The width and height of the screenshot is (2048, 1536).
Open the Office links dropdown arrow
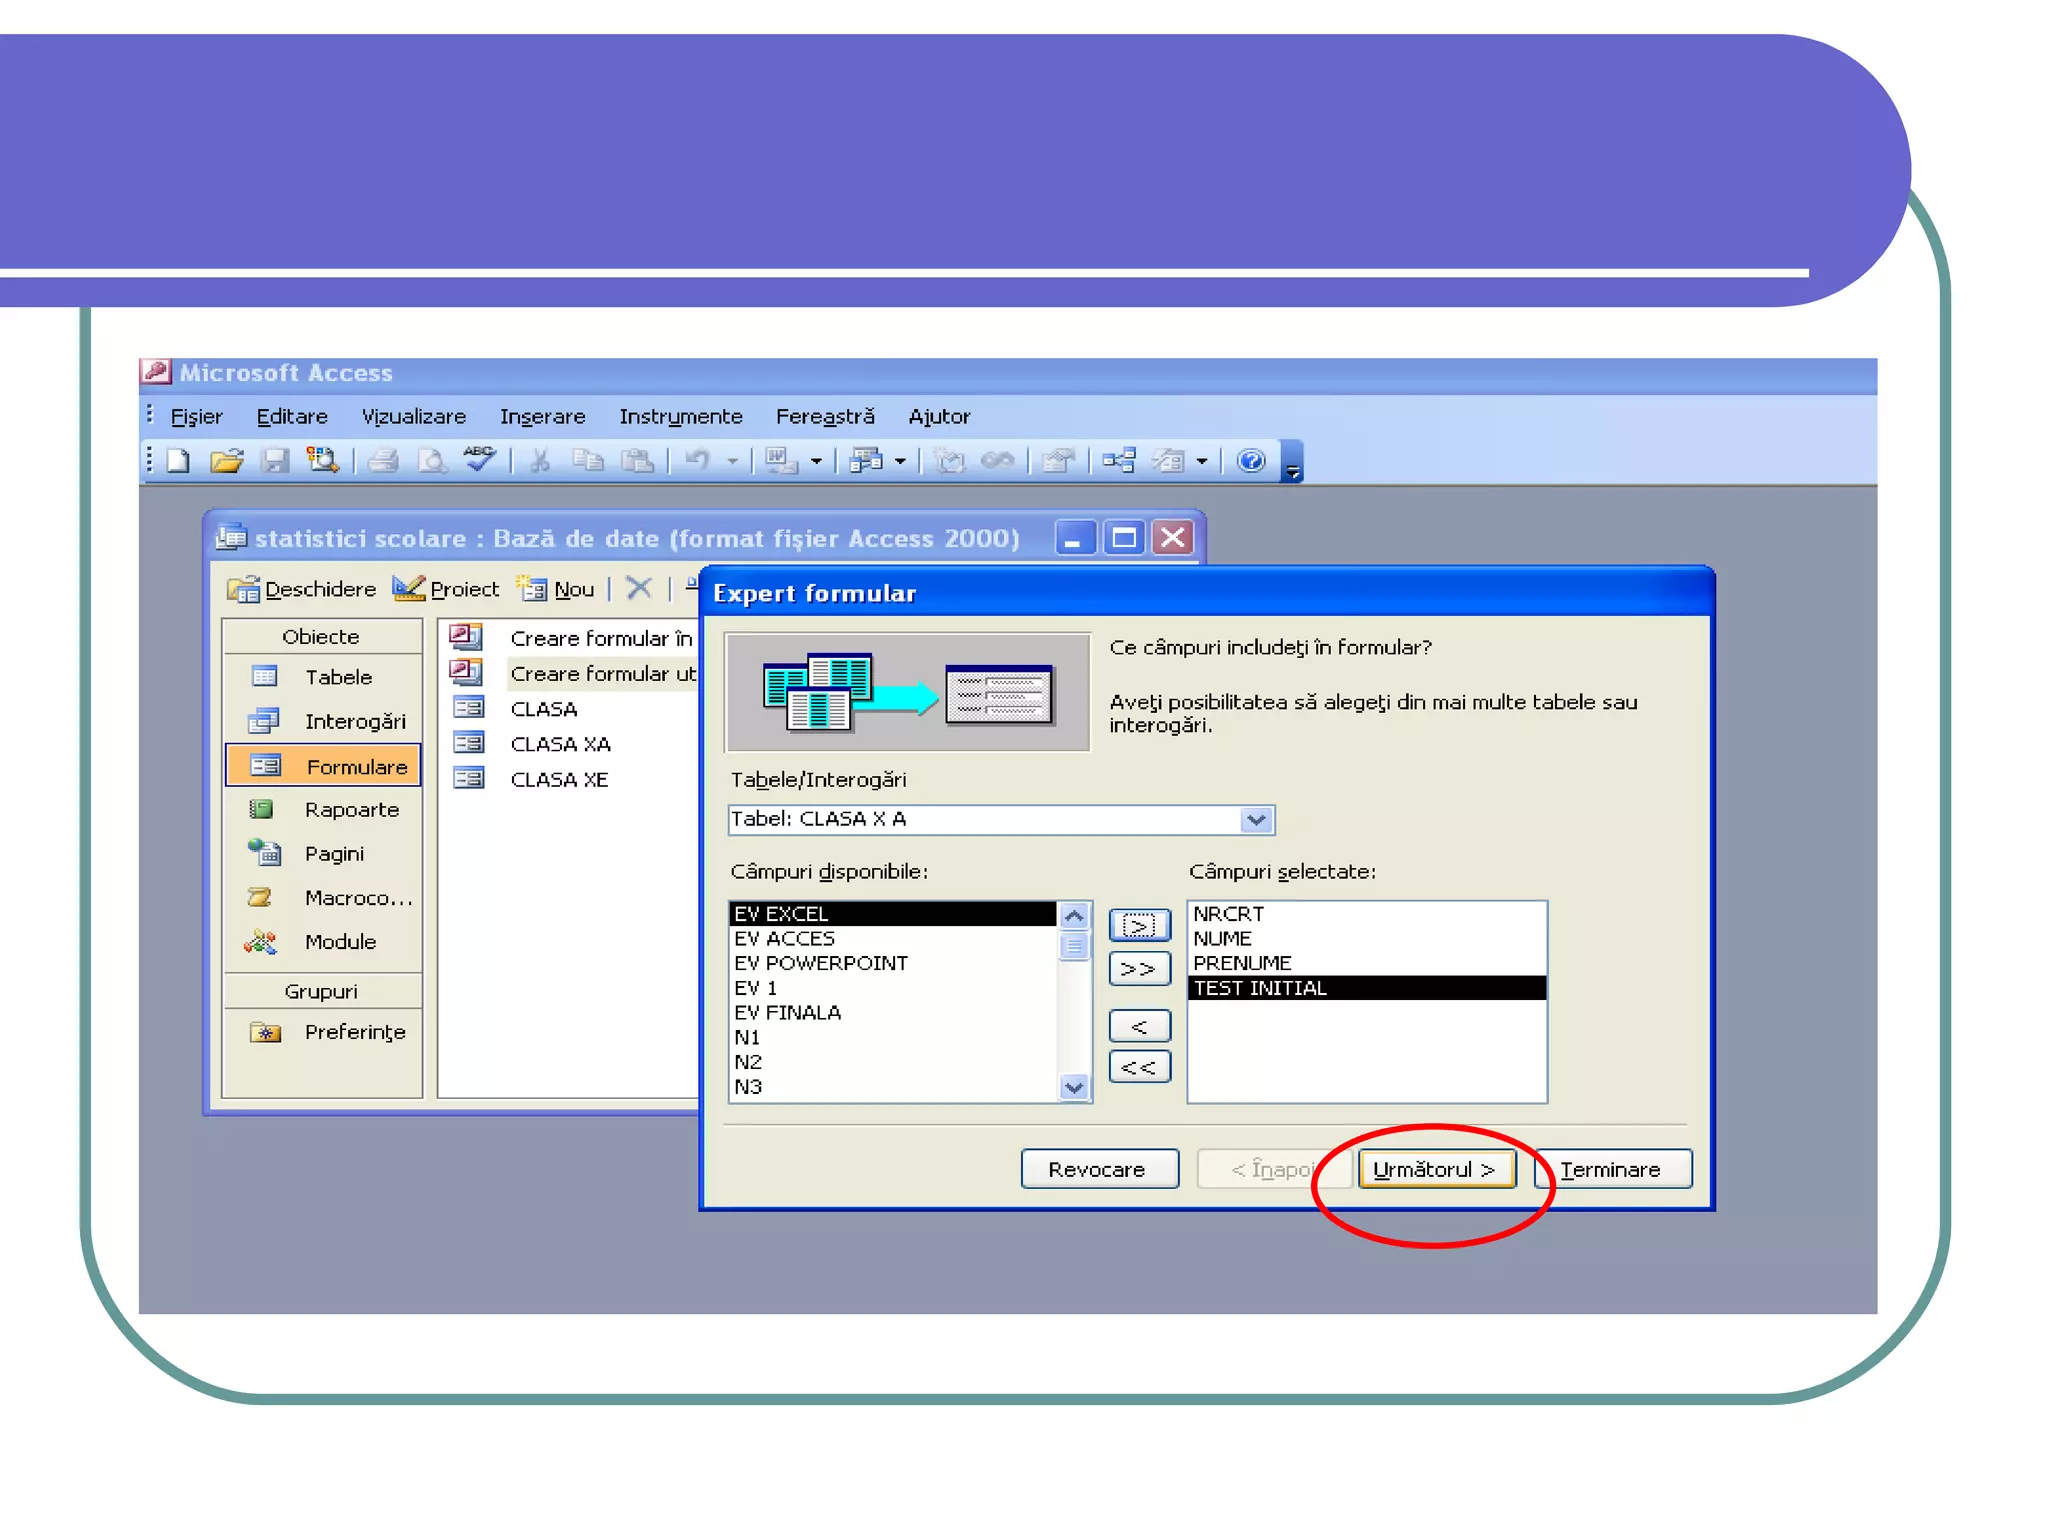point(817,462)
